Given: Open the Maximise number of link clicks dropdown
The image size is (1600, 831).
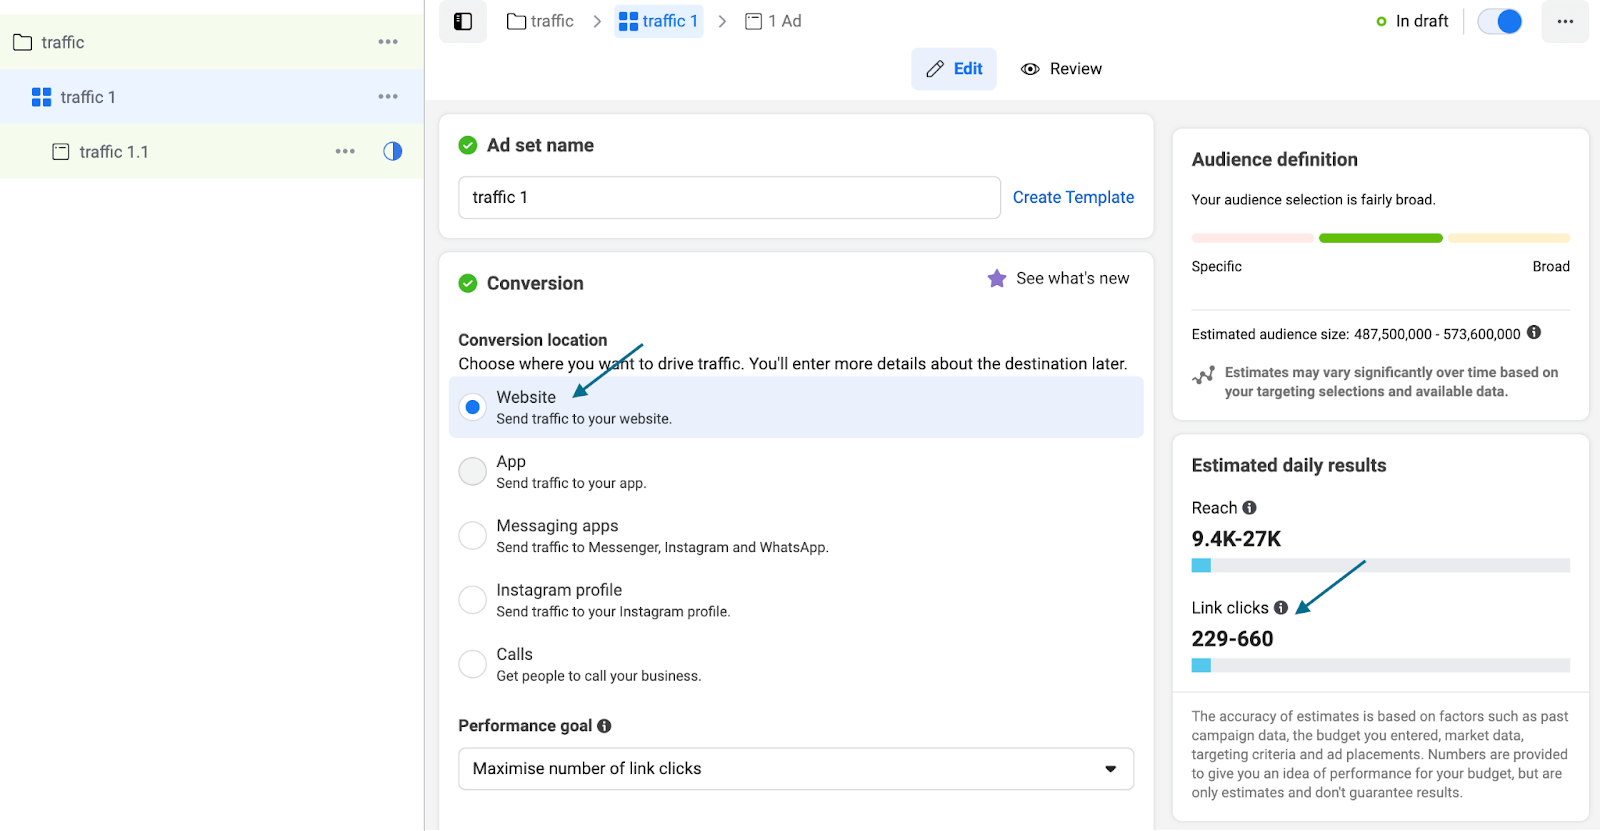Looking at the screenshot, I should 796,769.
